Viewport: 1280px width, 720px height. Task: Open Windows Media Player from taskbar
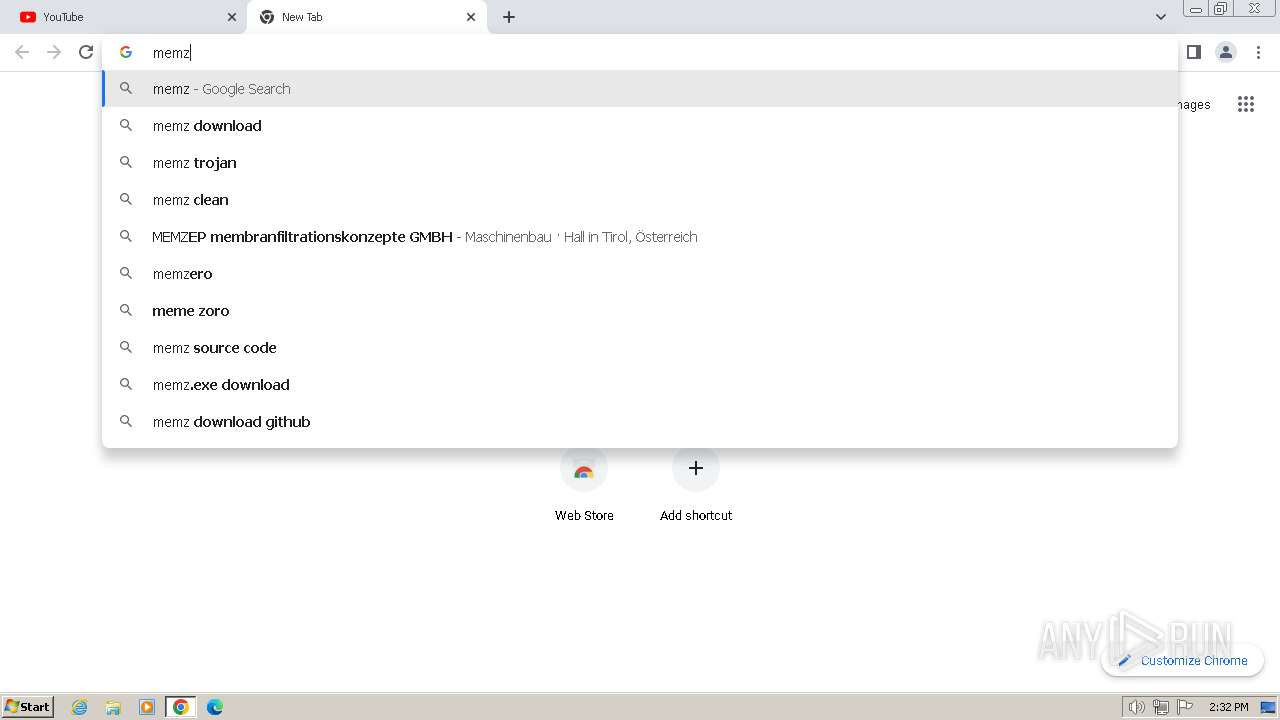[x=147, y=707]
